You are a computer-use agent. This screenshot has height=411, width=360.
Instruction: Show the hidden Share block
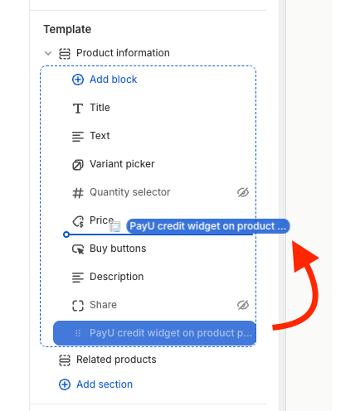click(x=243, y=305)
